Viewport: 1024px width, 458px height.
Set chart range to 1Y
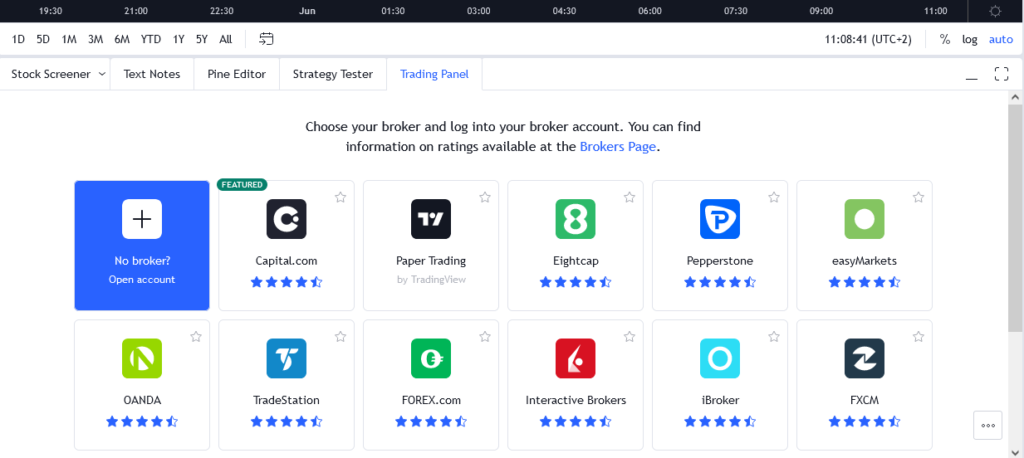(178, 39)
